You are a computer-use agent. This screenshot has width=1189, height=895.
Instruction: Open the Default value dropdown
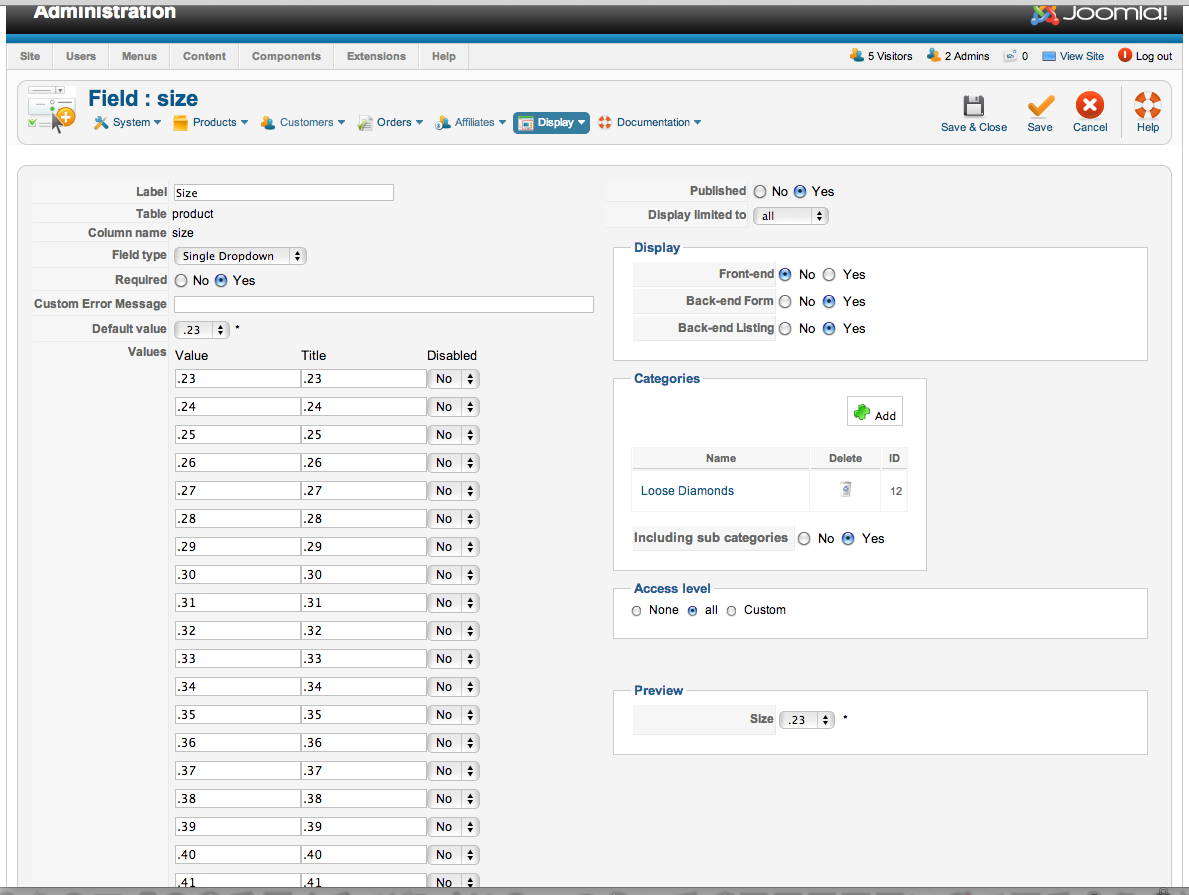[x=202, y=329]
